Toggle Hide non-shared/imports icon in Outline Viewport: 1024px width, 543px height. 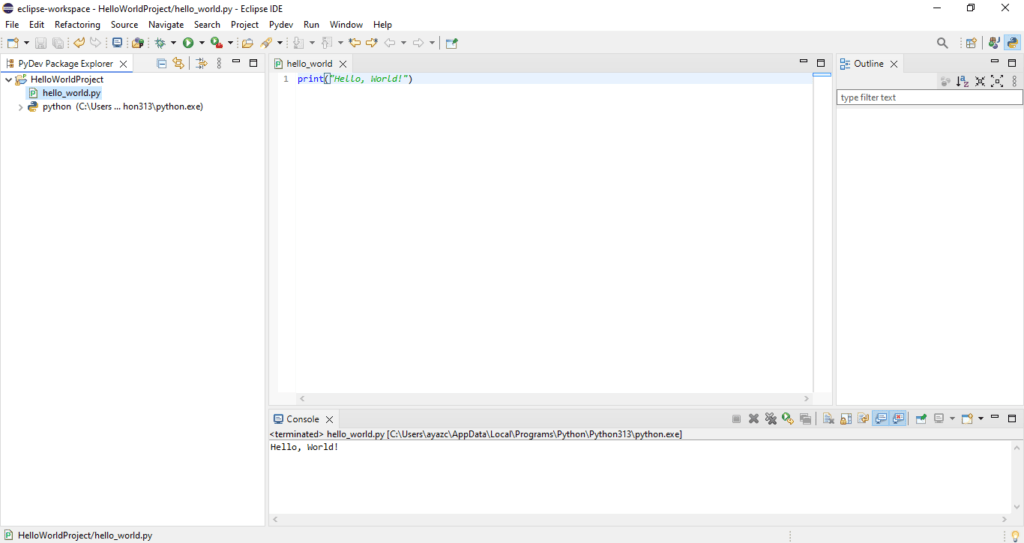tap(946, 82)
